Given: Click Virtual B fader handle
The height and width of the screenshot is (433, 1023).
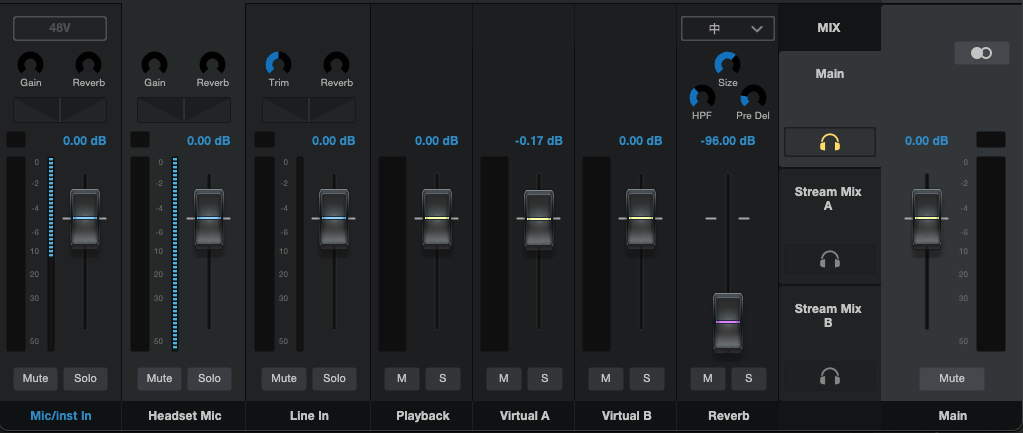Looking at the screenshot, I should (x=641, y=218).
